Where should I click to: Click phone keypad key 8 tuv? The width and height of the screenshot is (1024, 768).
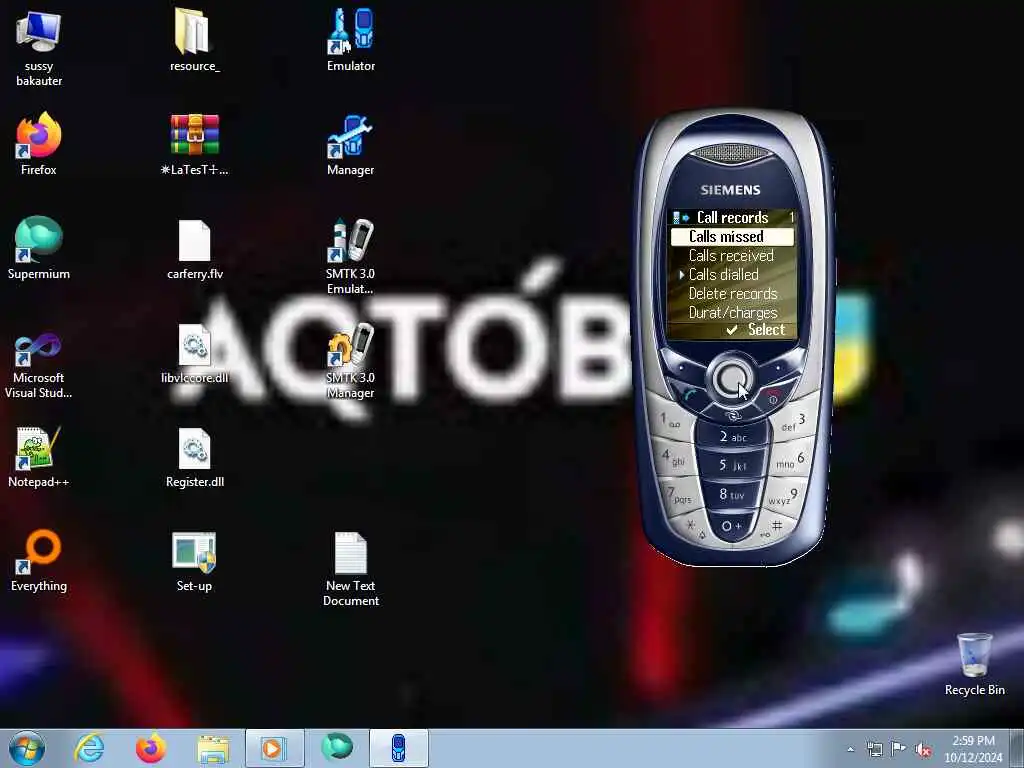(732, 494)
